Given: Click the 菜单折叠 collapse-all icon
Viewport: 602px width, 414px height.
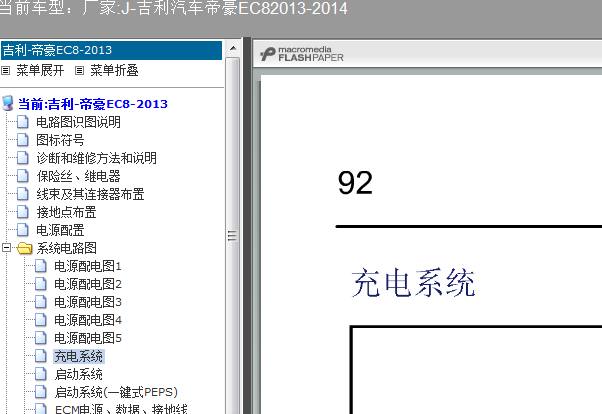Looking at the screenshot, I should (x=79, y=70).
